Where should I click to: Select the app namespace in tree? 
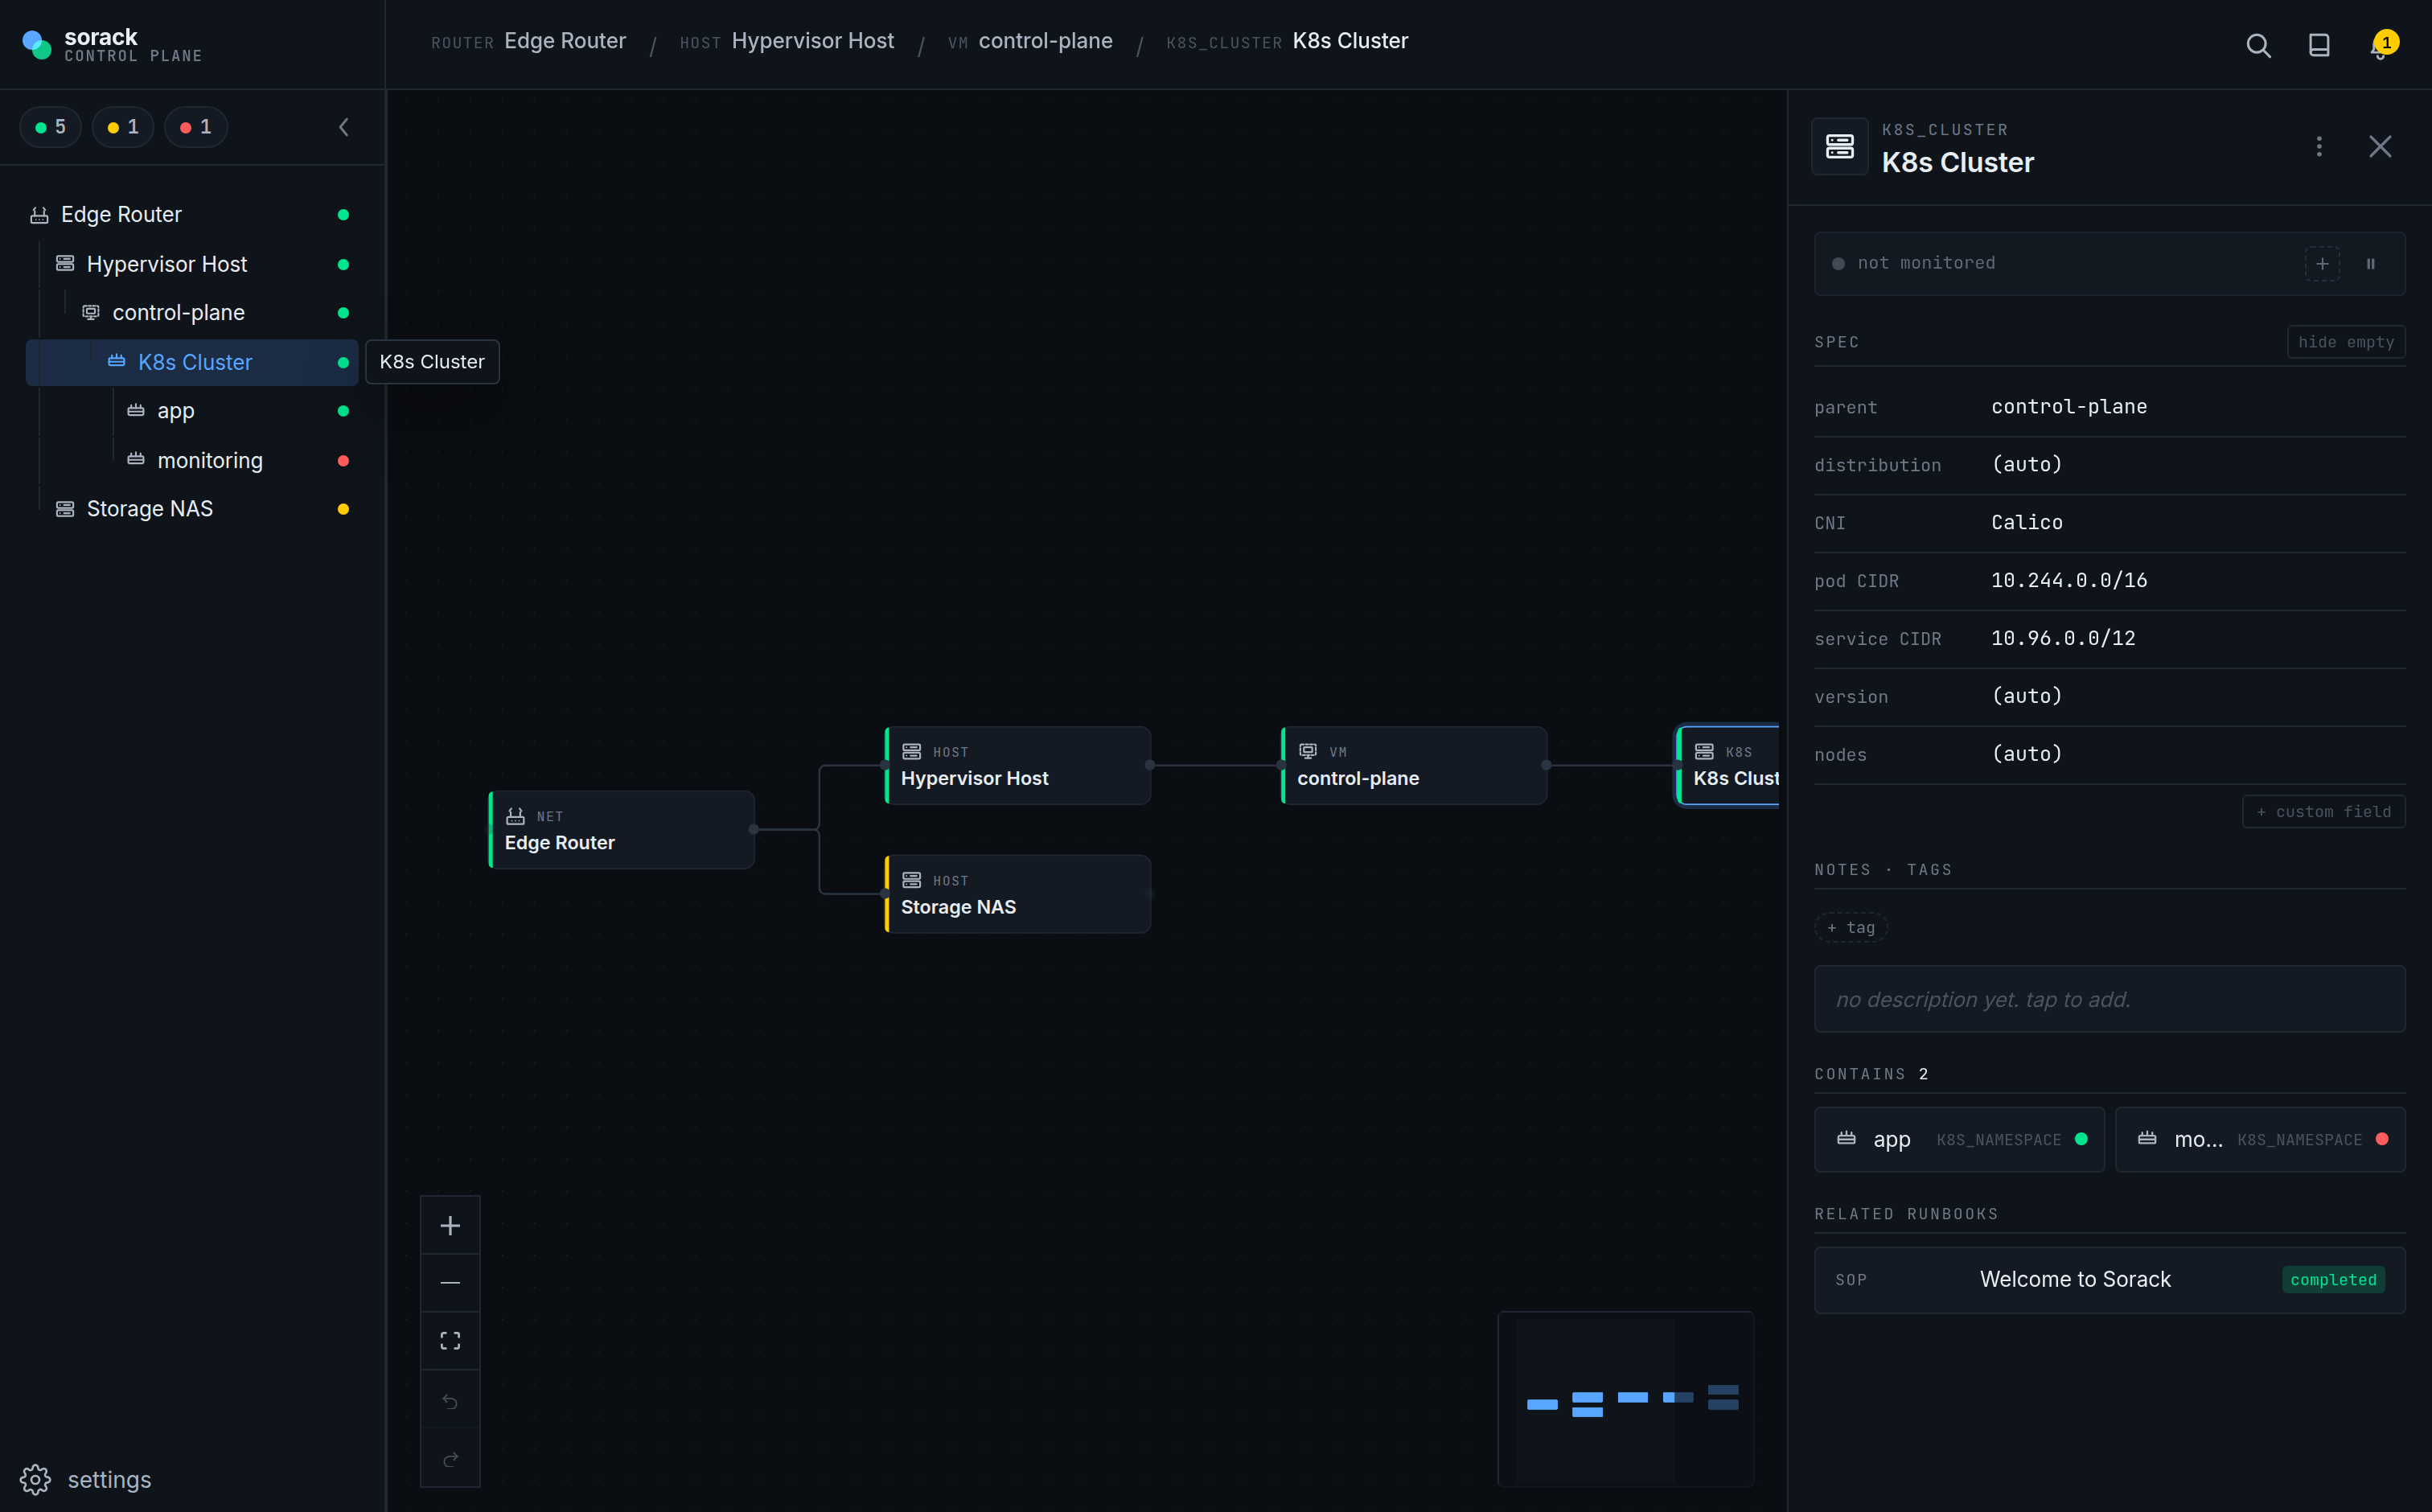point(192,411)
